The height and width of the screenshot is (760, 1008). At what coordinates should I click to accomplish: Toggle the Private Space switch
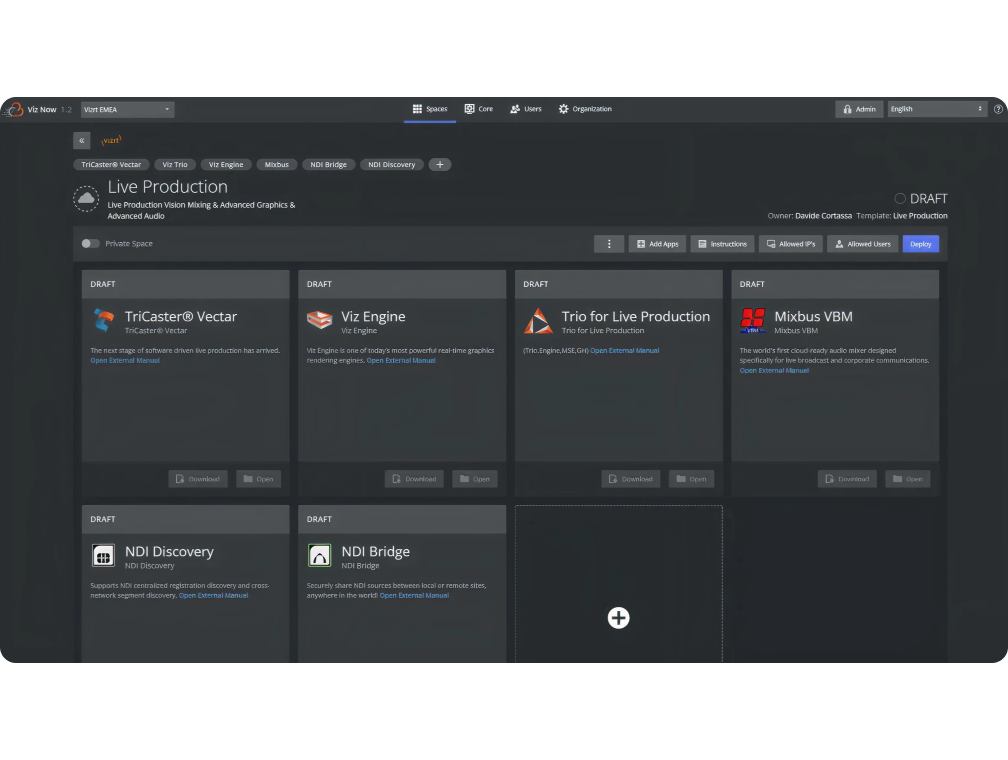(91, 243)
